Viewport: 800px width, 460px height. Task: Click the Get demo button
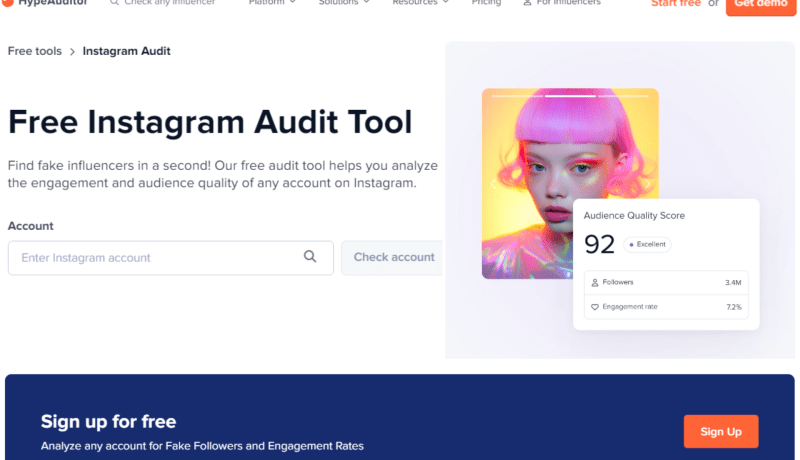[x=760, y=4]
